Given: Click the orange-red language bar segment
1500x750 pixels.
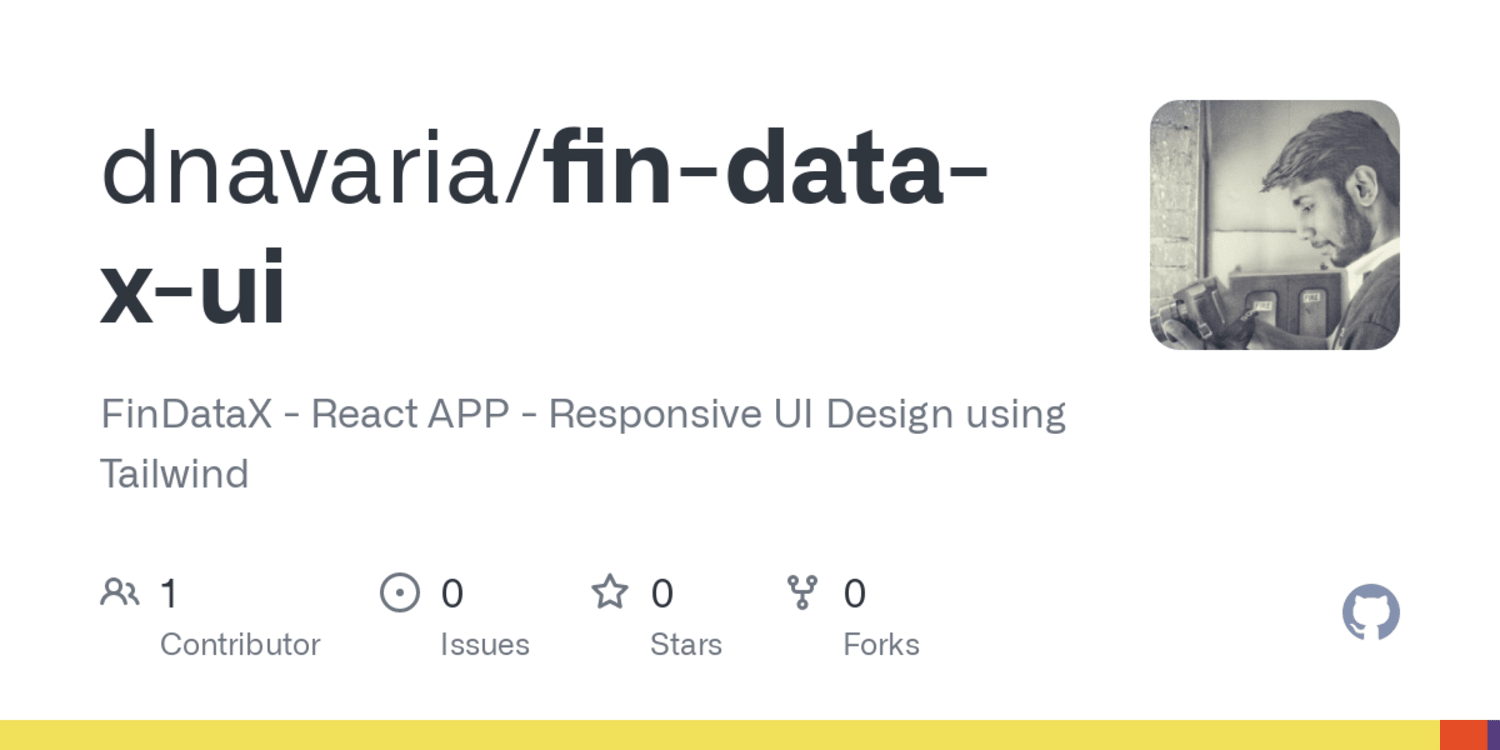Looking at the screenshot, I should pyautogui.click(x=1464, y=735).
